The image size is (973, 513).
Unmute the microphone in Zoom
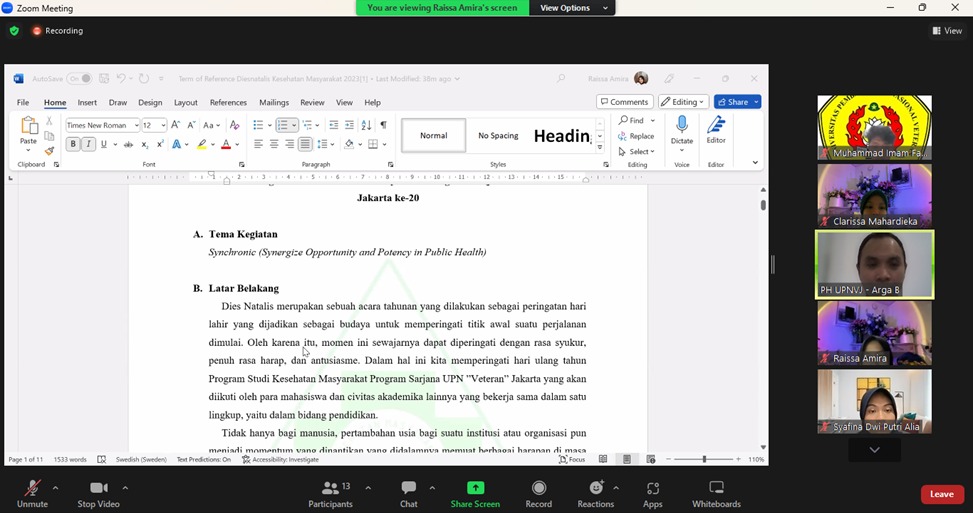[32, 489]
